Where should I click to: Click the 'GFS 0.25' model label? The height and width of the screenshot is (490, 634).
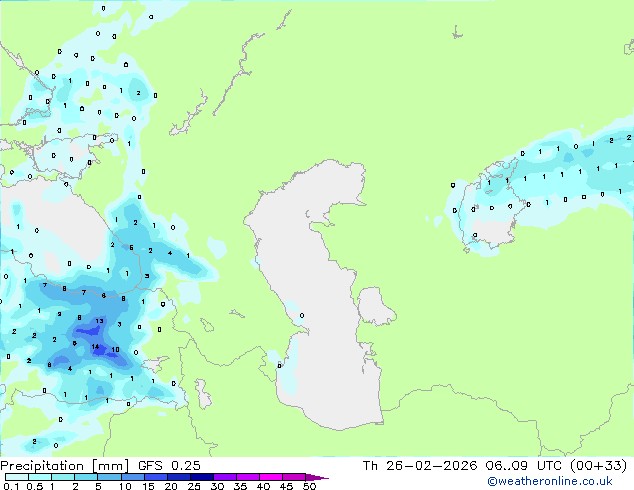click(169, 466)
